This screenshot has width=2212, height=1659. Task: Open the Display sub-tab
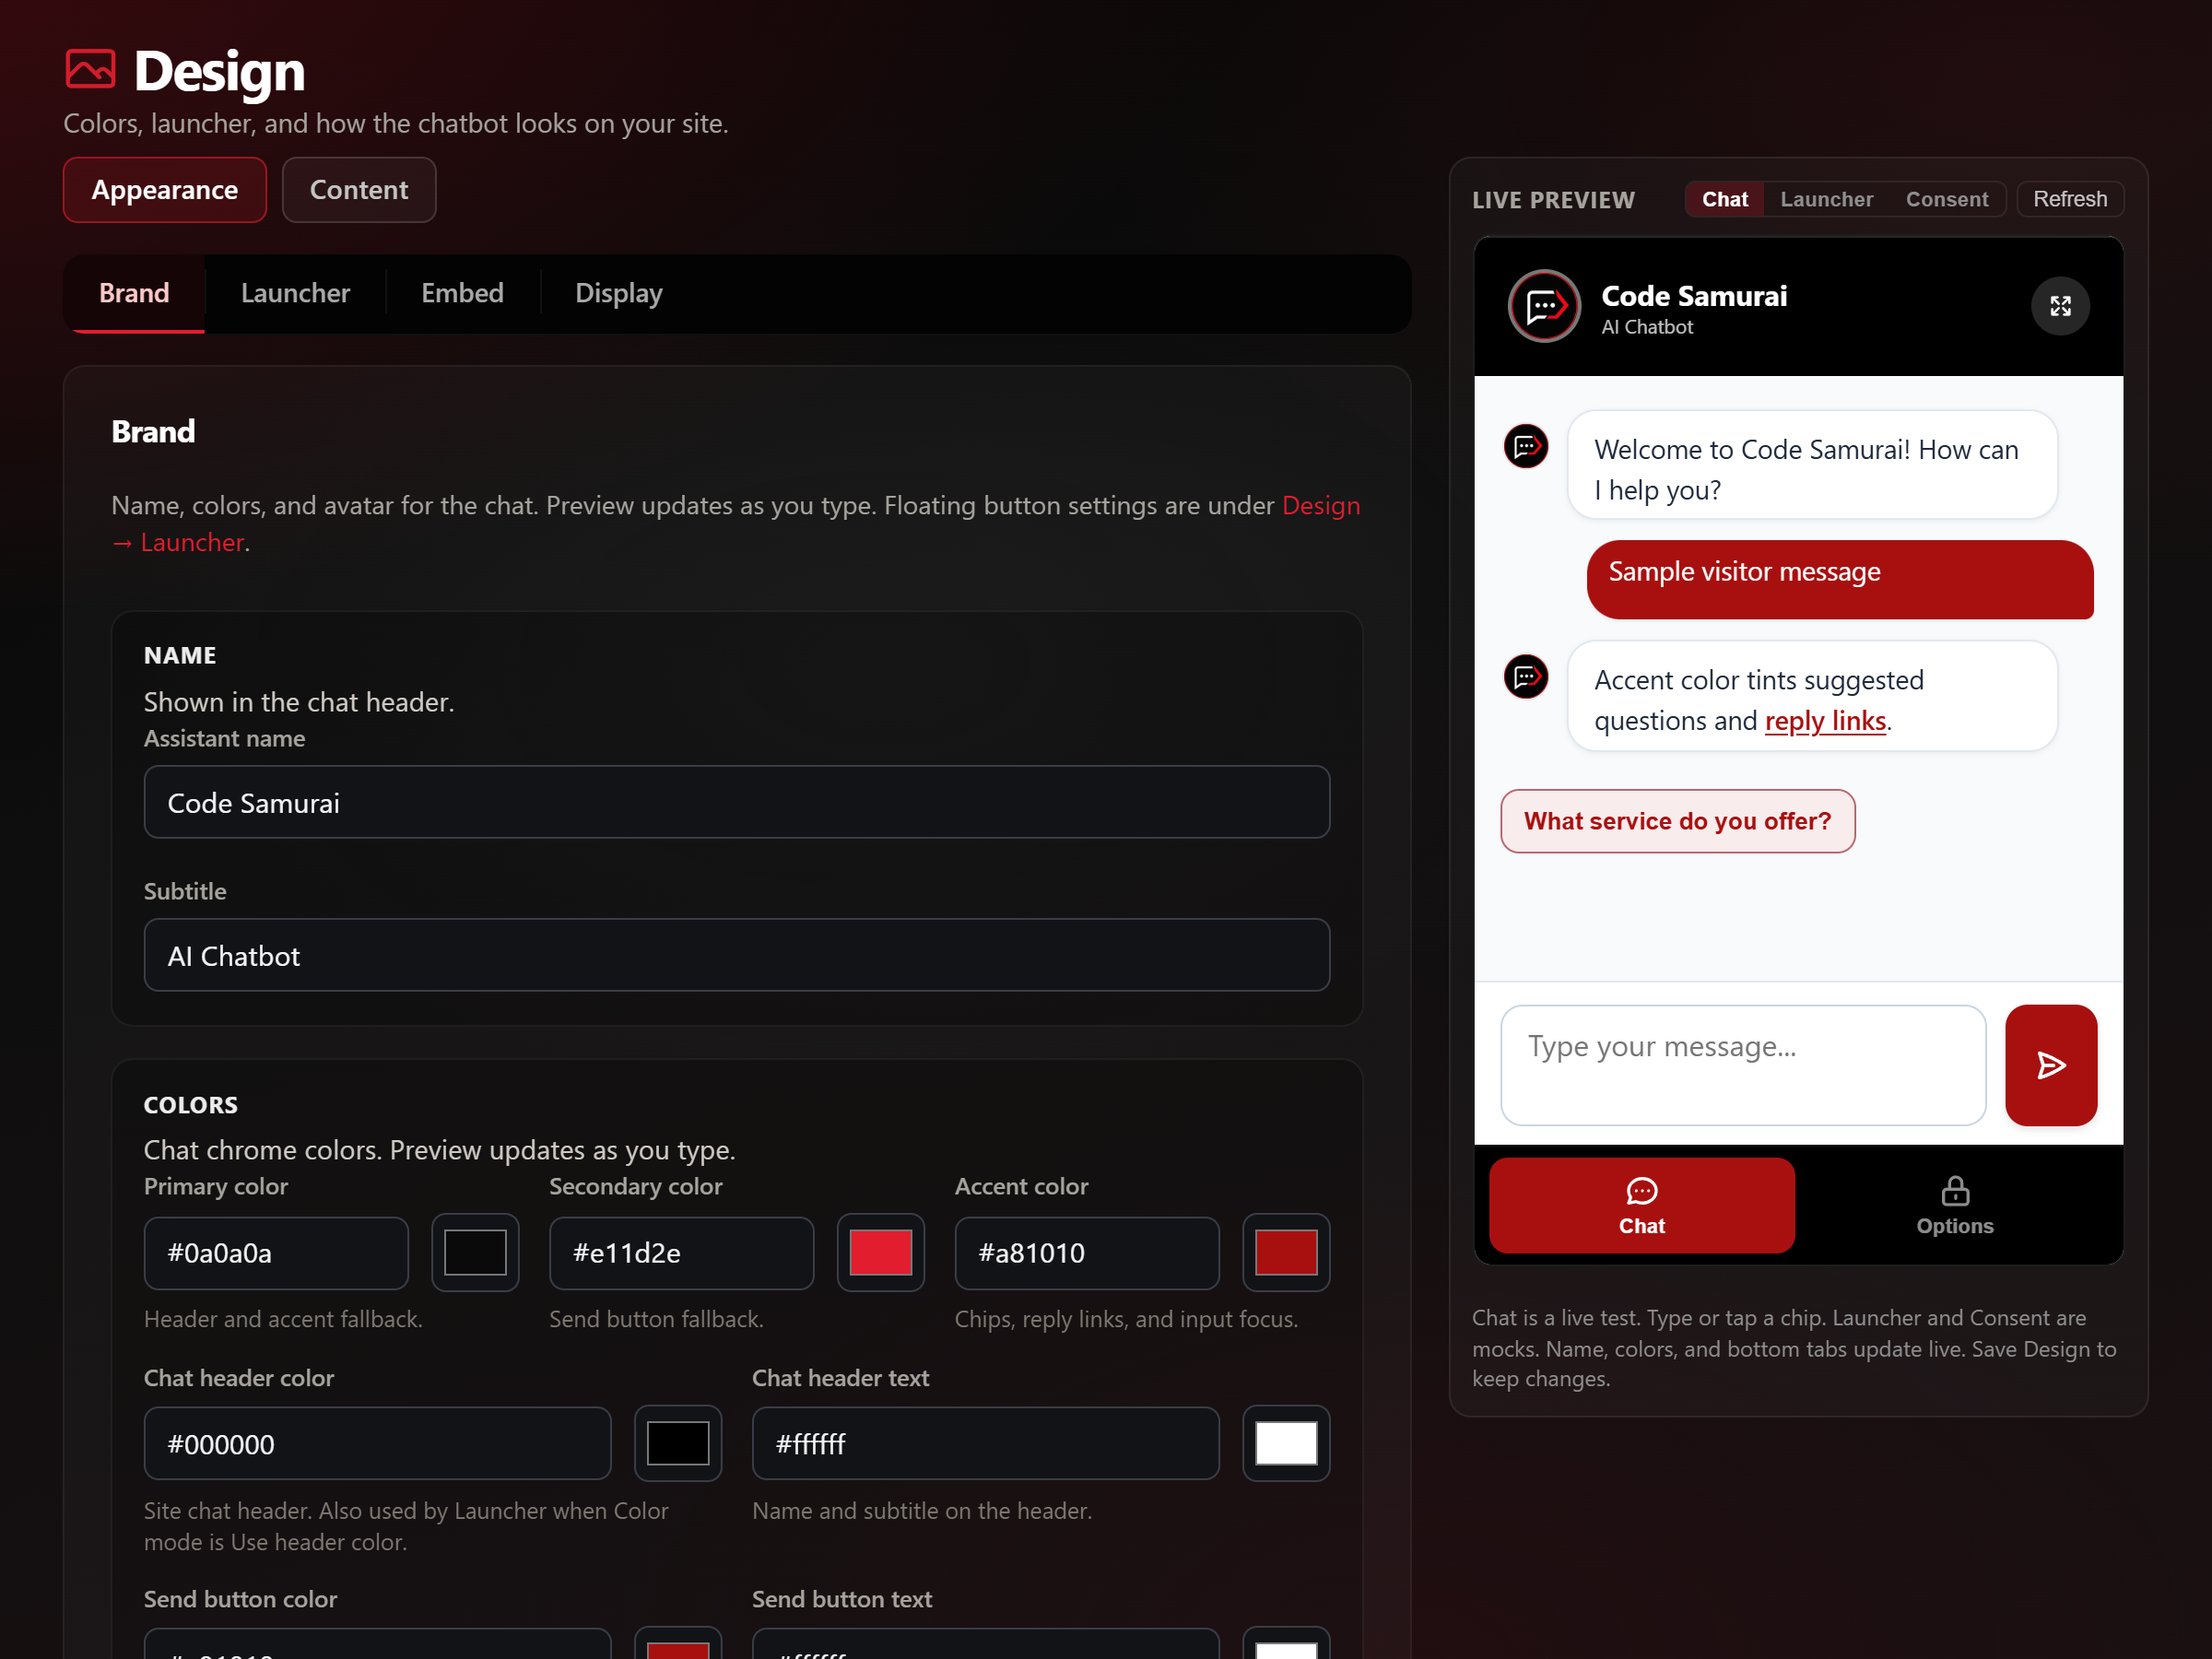pyautogui.click(x=619, y=293)
